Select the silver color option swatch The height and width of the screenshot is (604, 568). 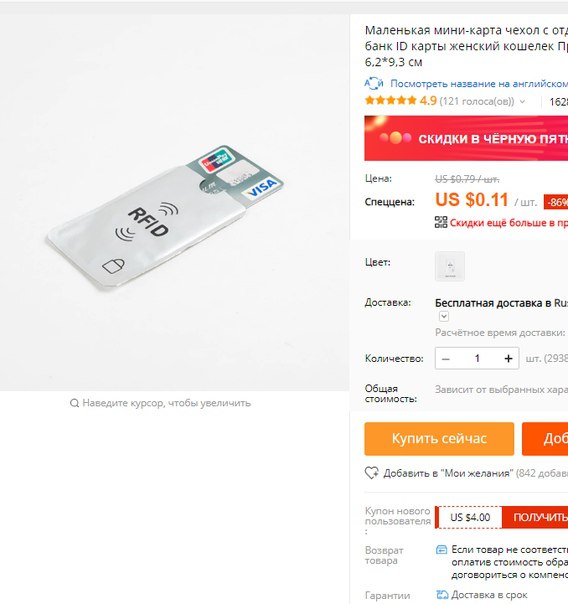tap(450, 266)
